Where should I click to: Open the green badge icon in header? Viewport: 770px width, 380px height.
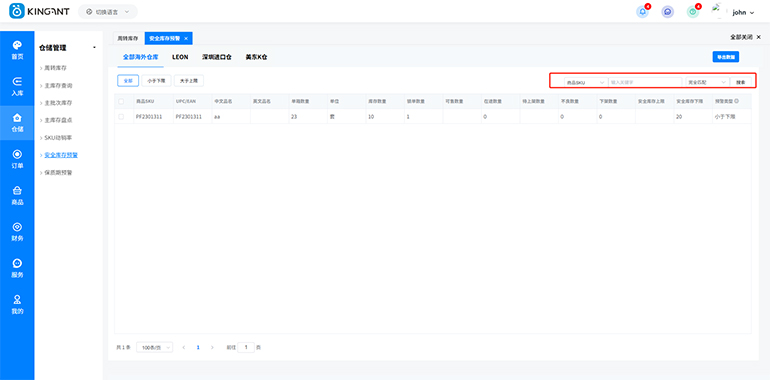coord(692,12)
